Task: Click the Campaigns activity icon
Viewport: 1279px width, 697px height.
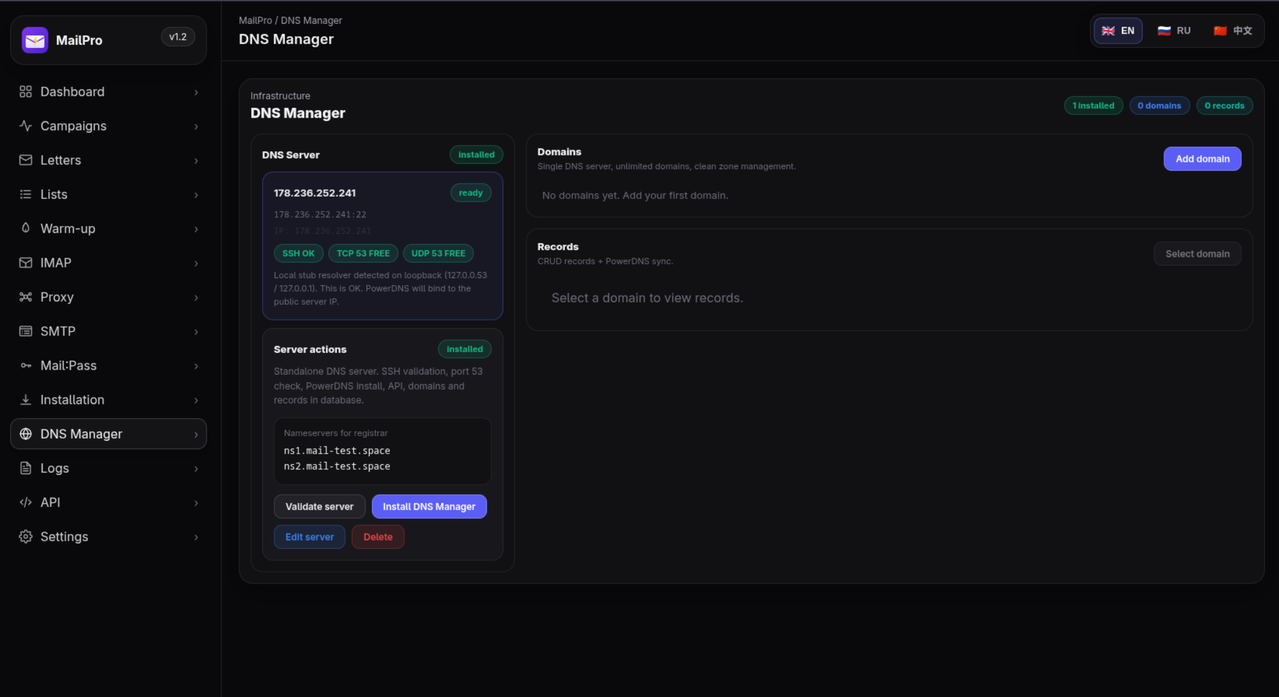Action: click(x=26, y=126)
